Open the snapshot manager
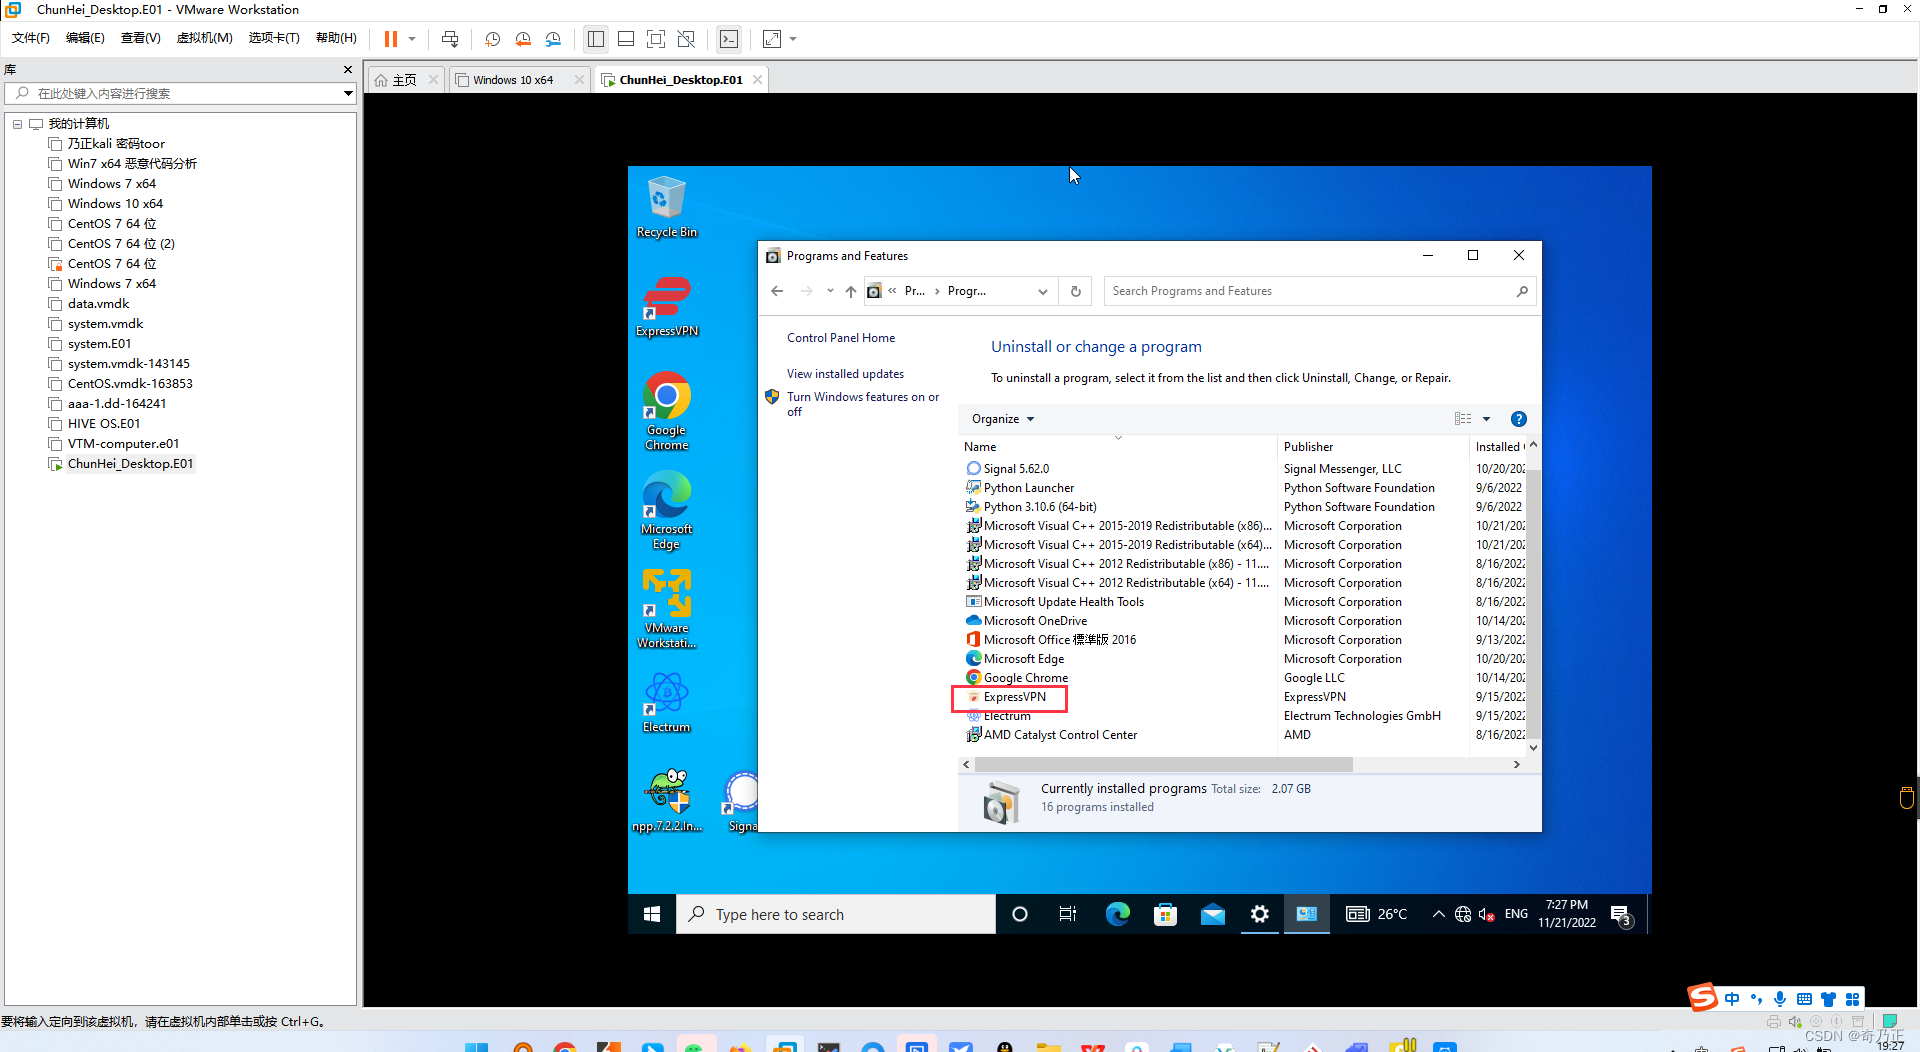The image size is (1920, 1052). tap(553, 39)
